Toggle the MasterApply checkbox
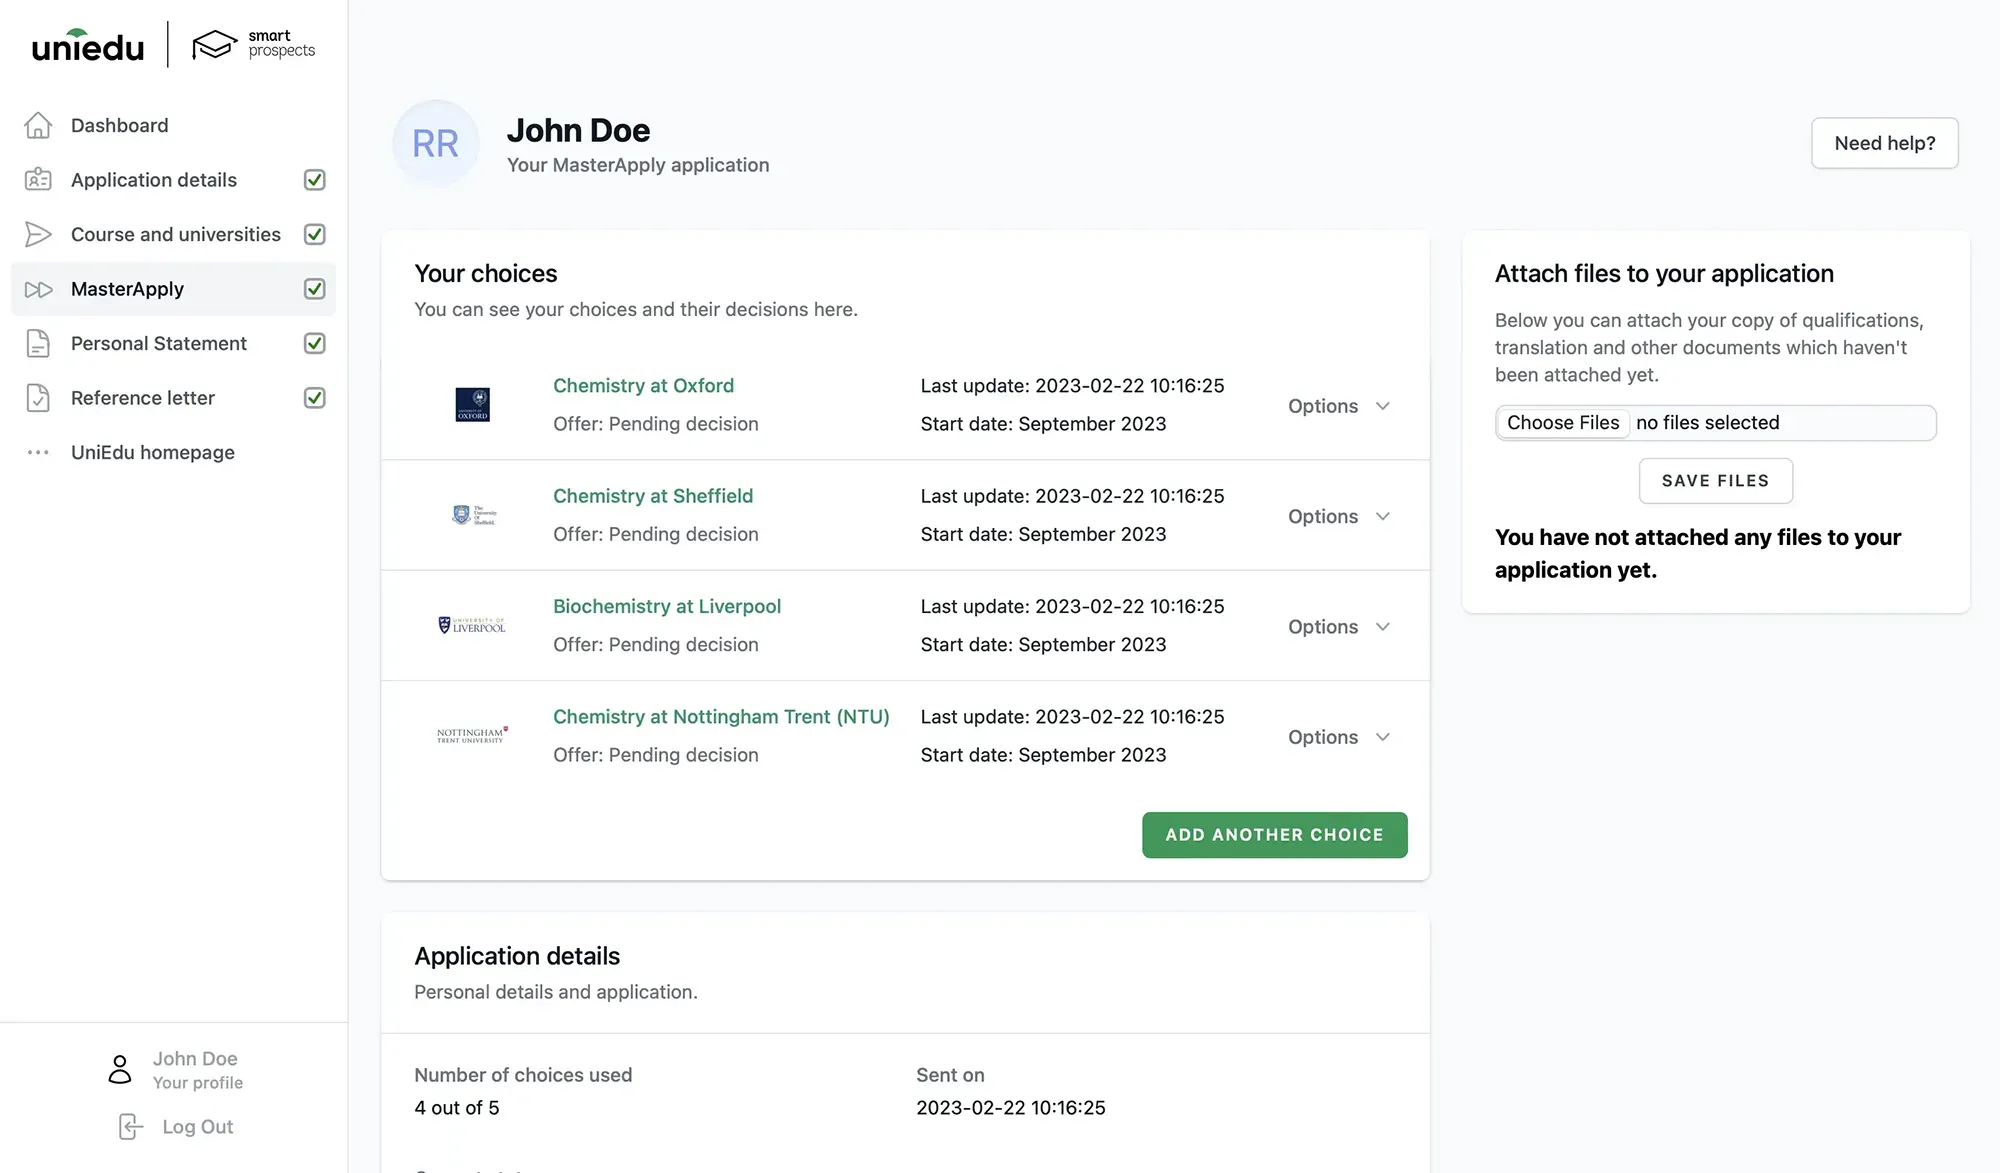Viewport: 2000px width, 1173px height. (x=314, y=289)
